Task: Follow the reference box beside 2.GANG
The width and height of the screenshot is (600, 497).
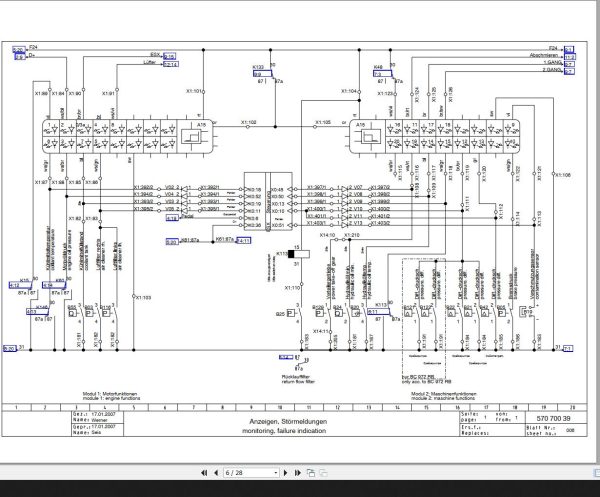Action: tap(569, 71)
